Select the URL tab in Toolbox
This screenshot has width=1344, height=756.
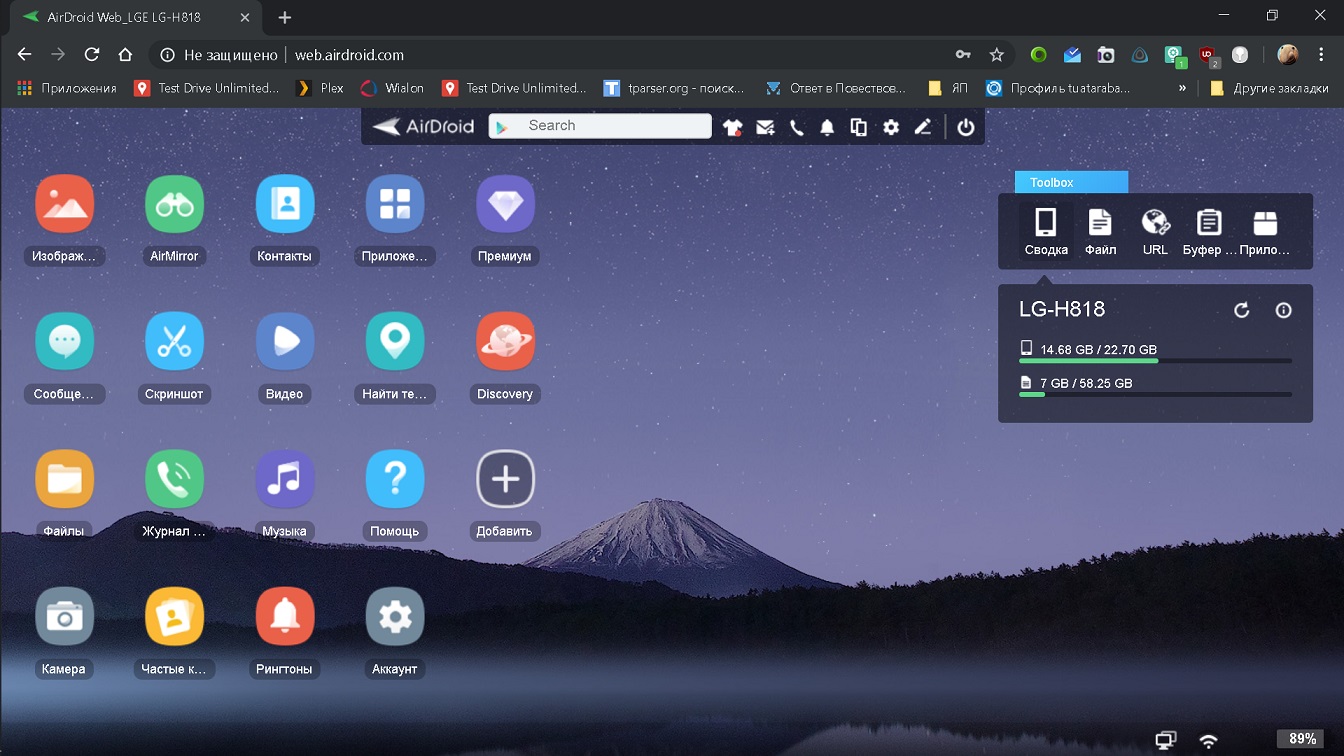point(1155,231)
